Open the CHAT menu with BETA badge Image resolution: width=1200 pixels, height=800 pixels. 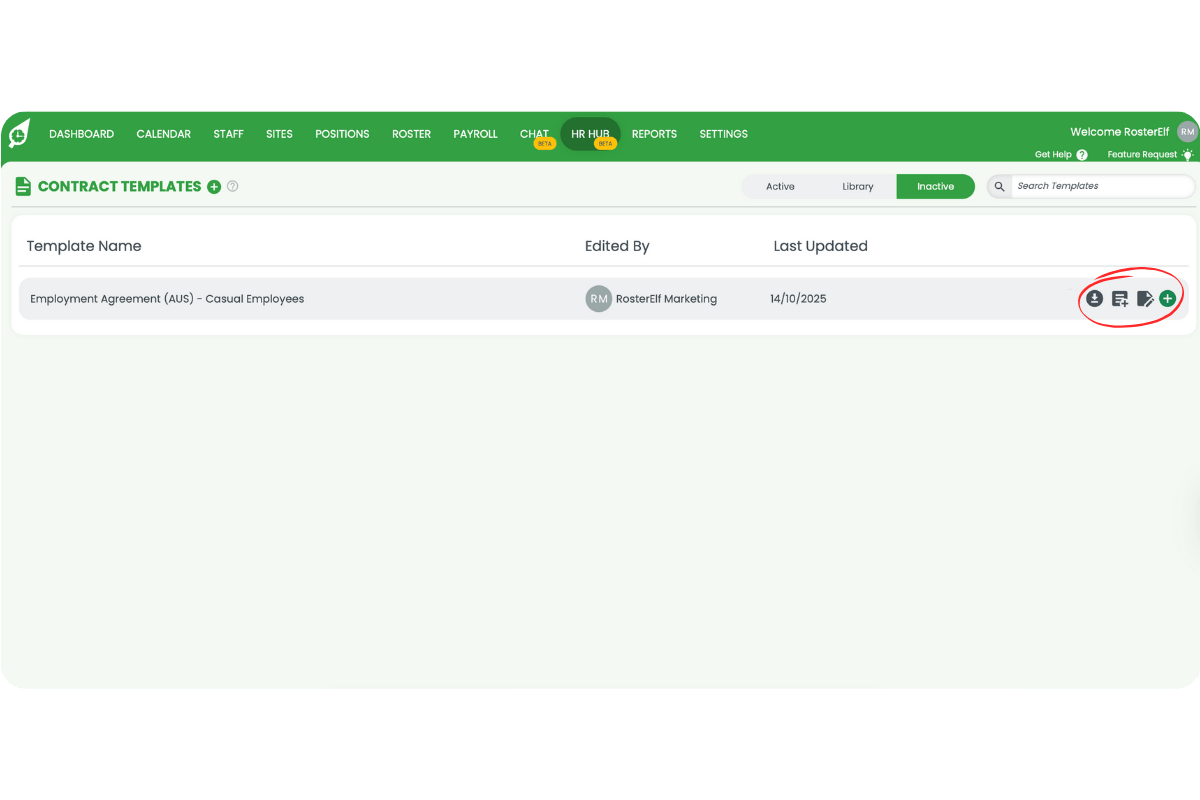[x=534, y=133]
